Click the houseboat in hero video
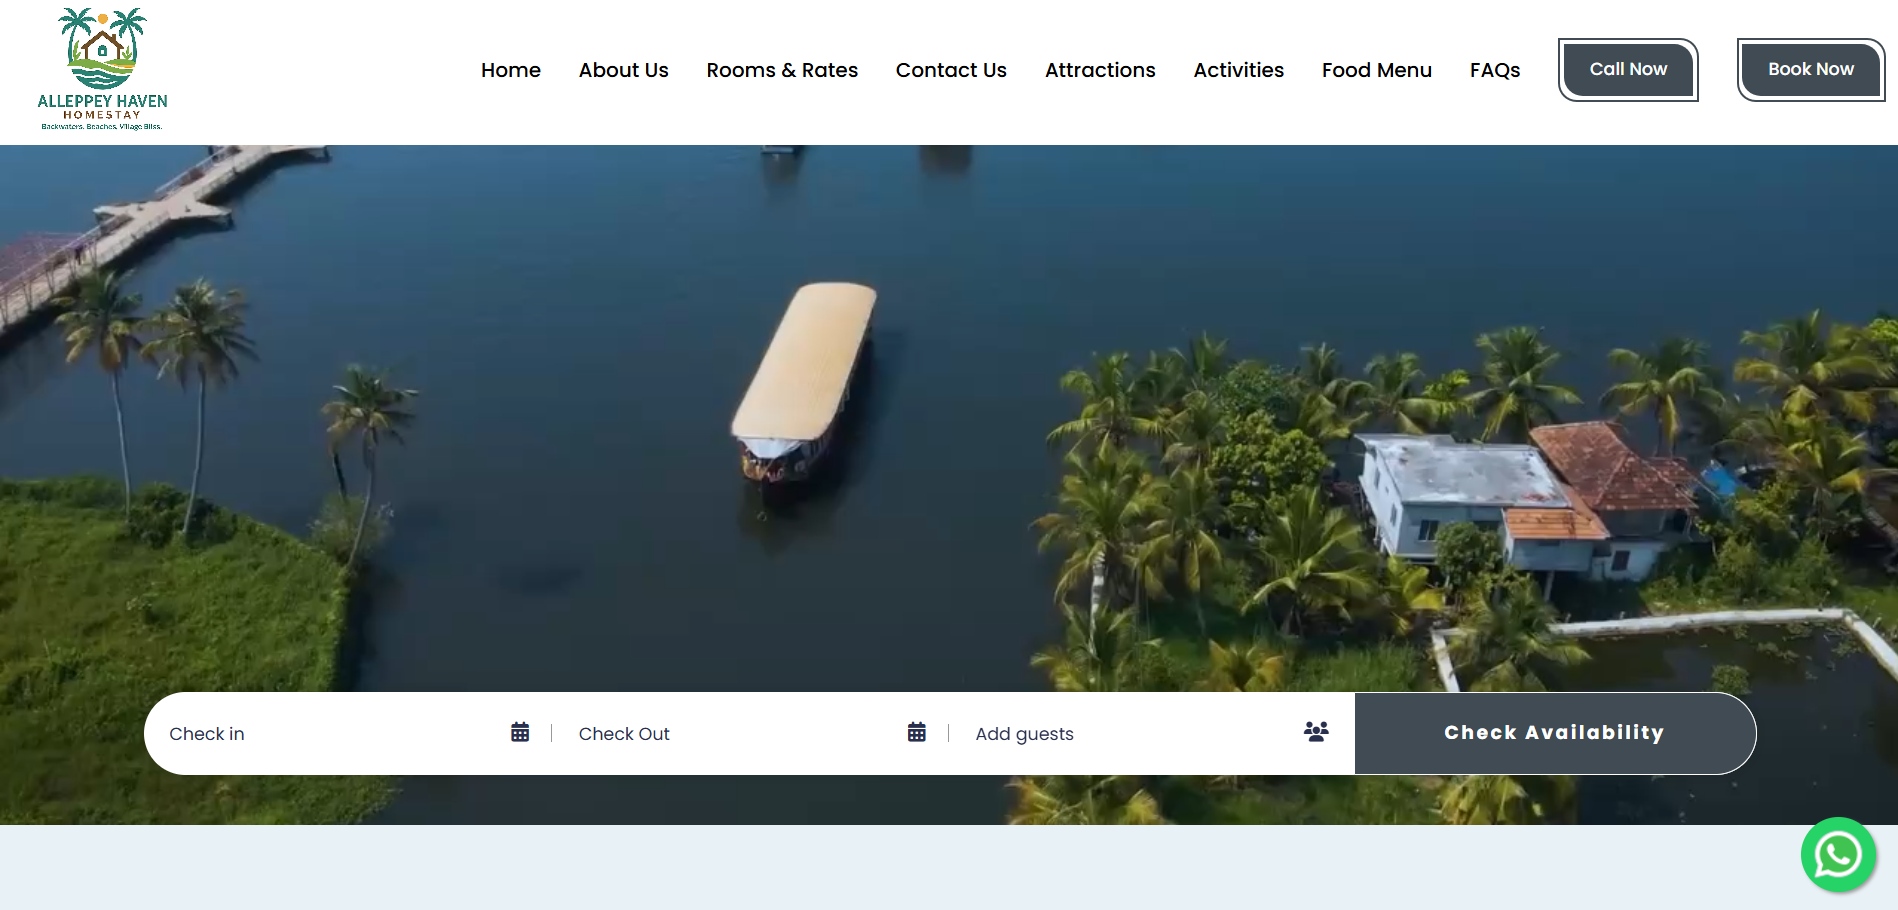Viewport: 1898px width, 910px height. (x=803, y=380)
